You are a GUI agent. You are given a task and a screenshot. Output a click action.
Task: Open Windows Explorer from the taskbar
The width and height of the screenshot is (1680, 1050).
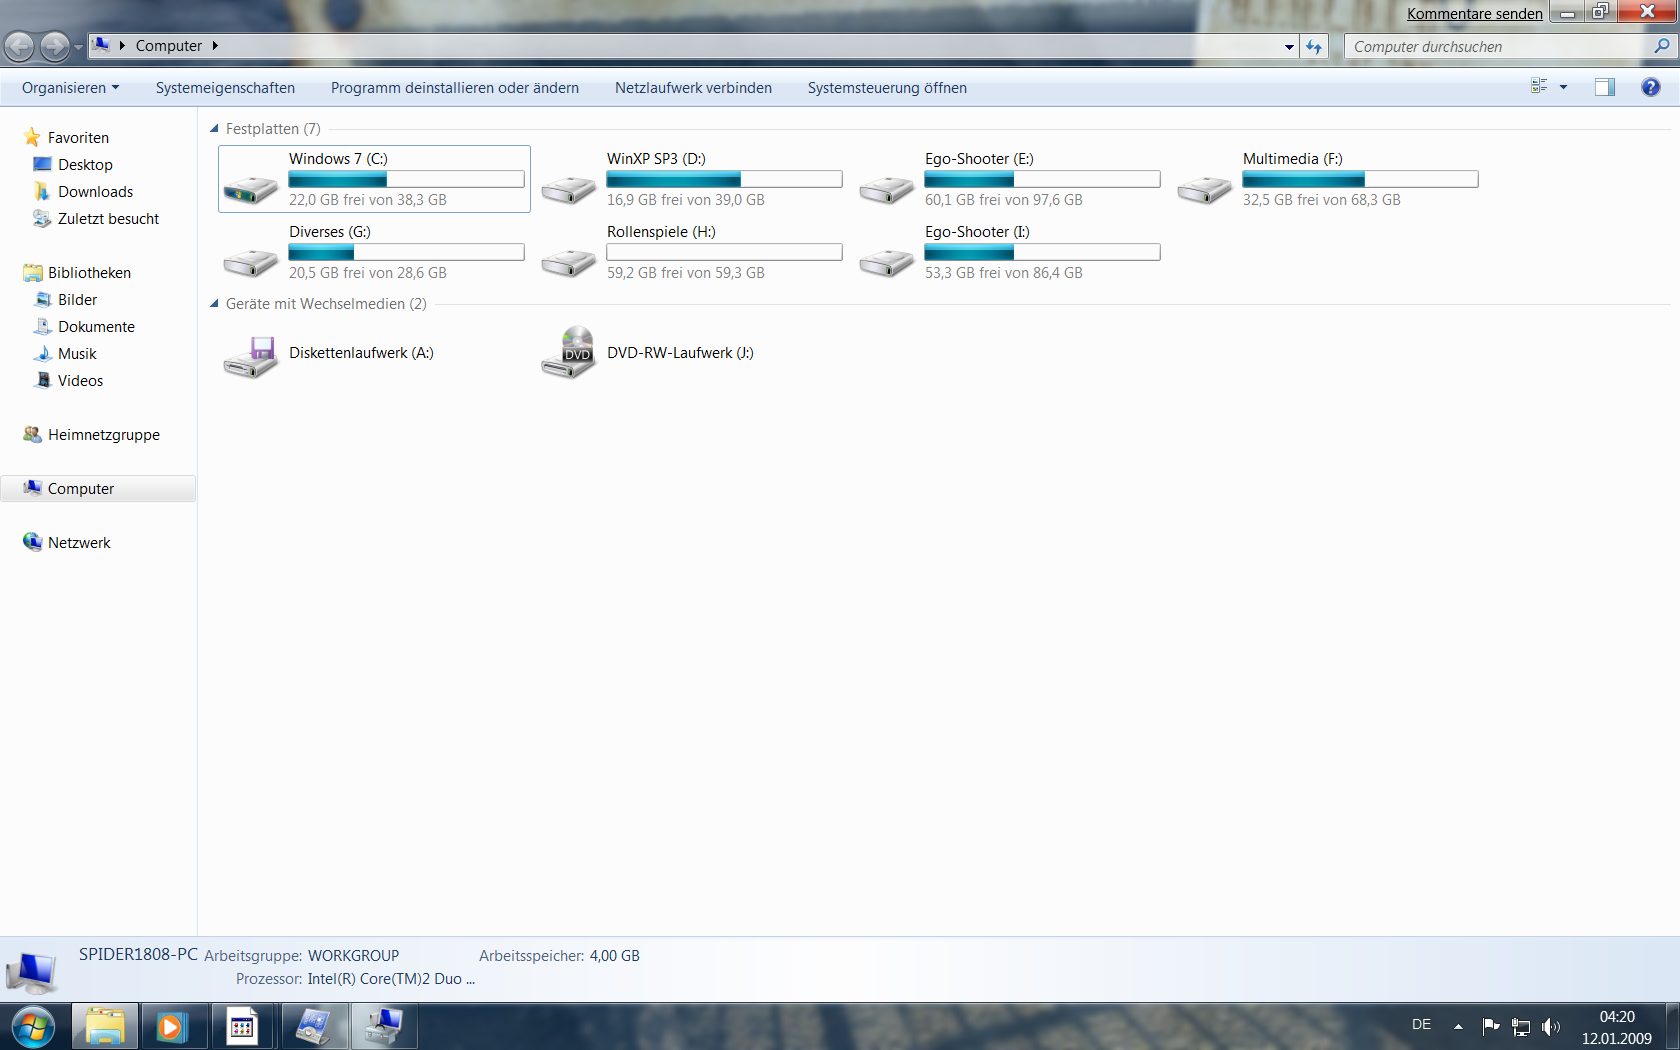point(105,1027)
